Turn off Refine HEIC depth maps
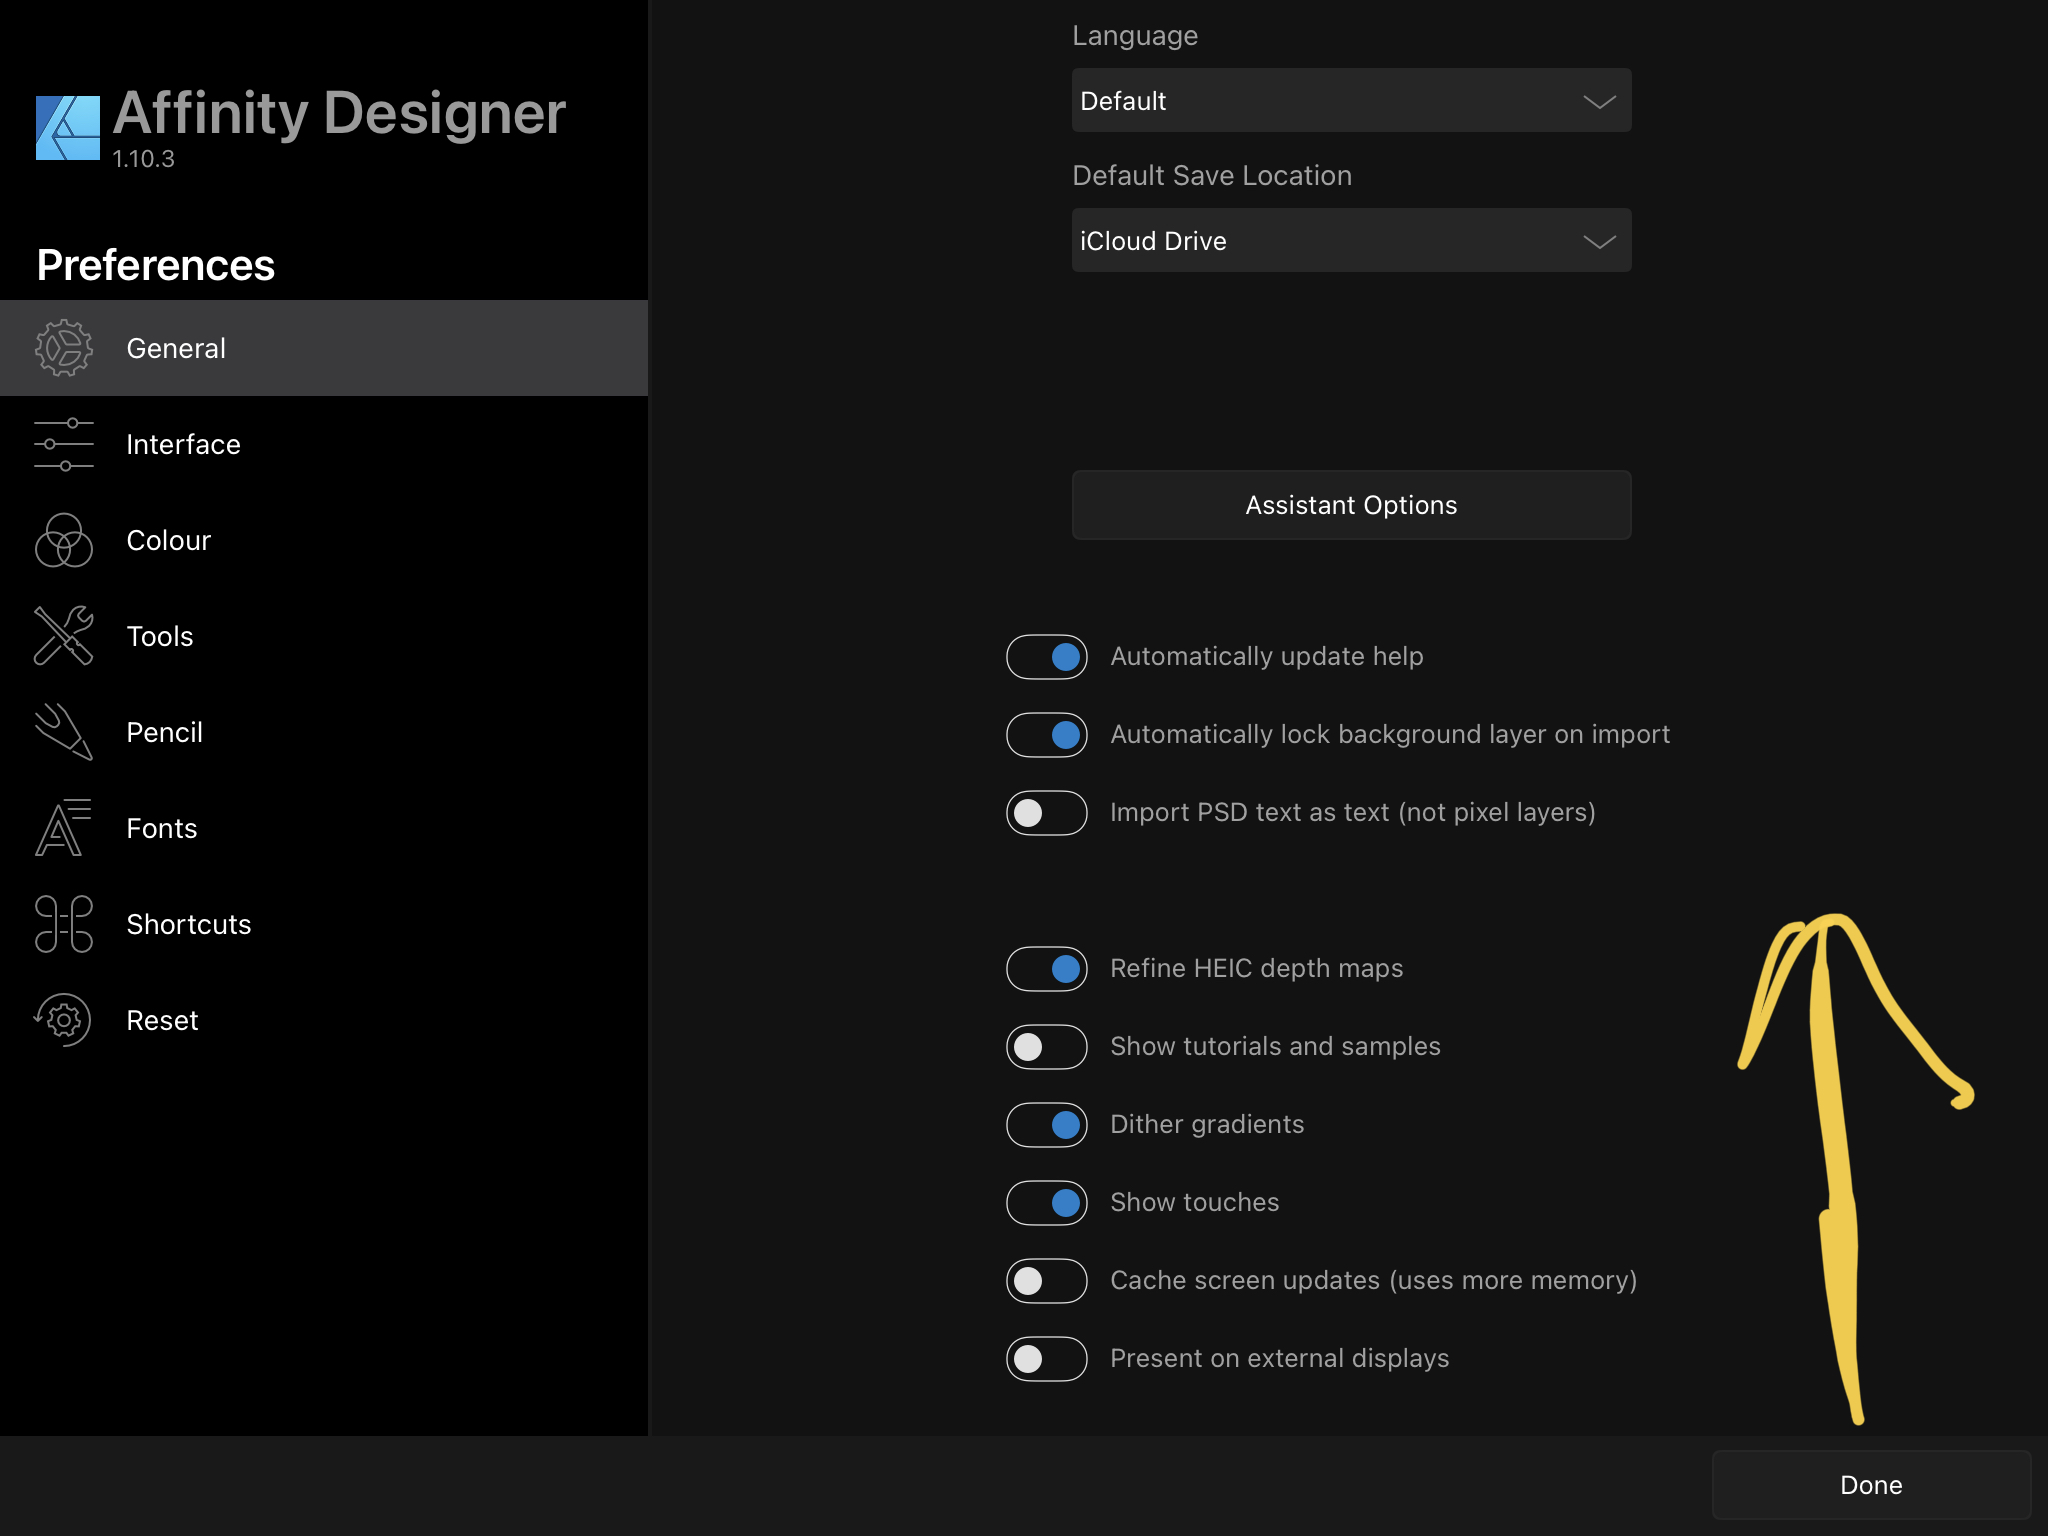 [x=1046, y=969]
